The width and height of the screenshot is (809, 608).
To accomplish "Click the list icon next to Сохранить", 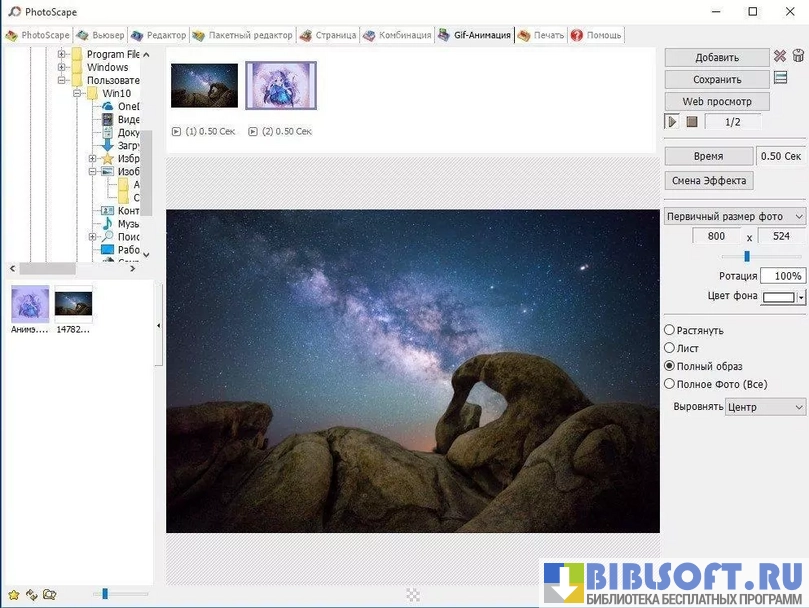I will [781, 78].
